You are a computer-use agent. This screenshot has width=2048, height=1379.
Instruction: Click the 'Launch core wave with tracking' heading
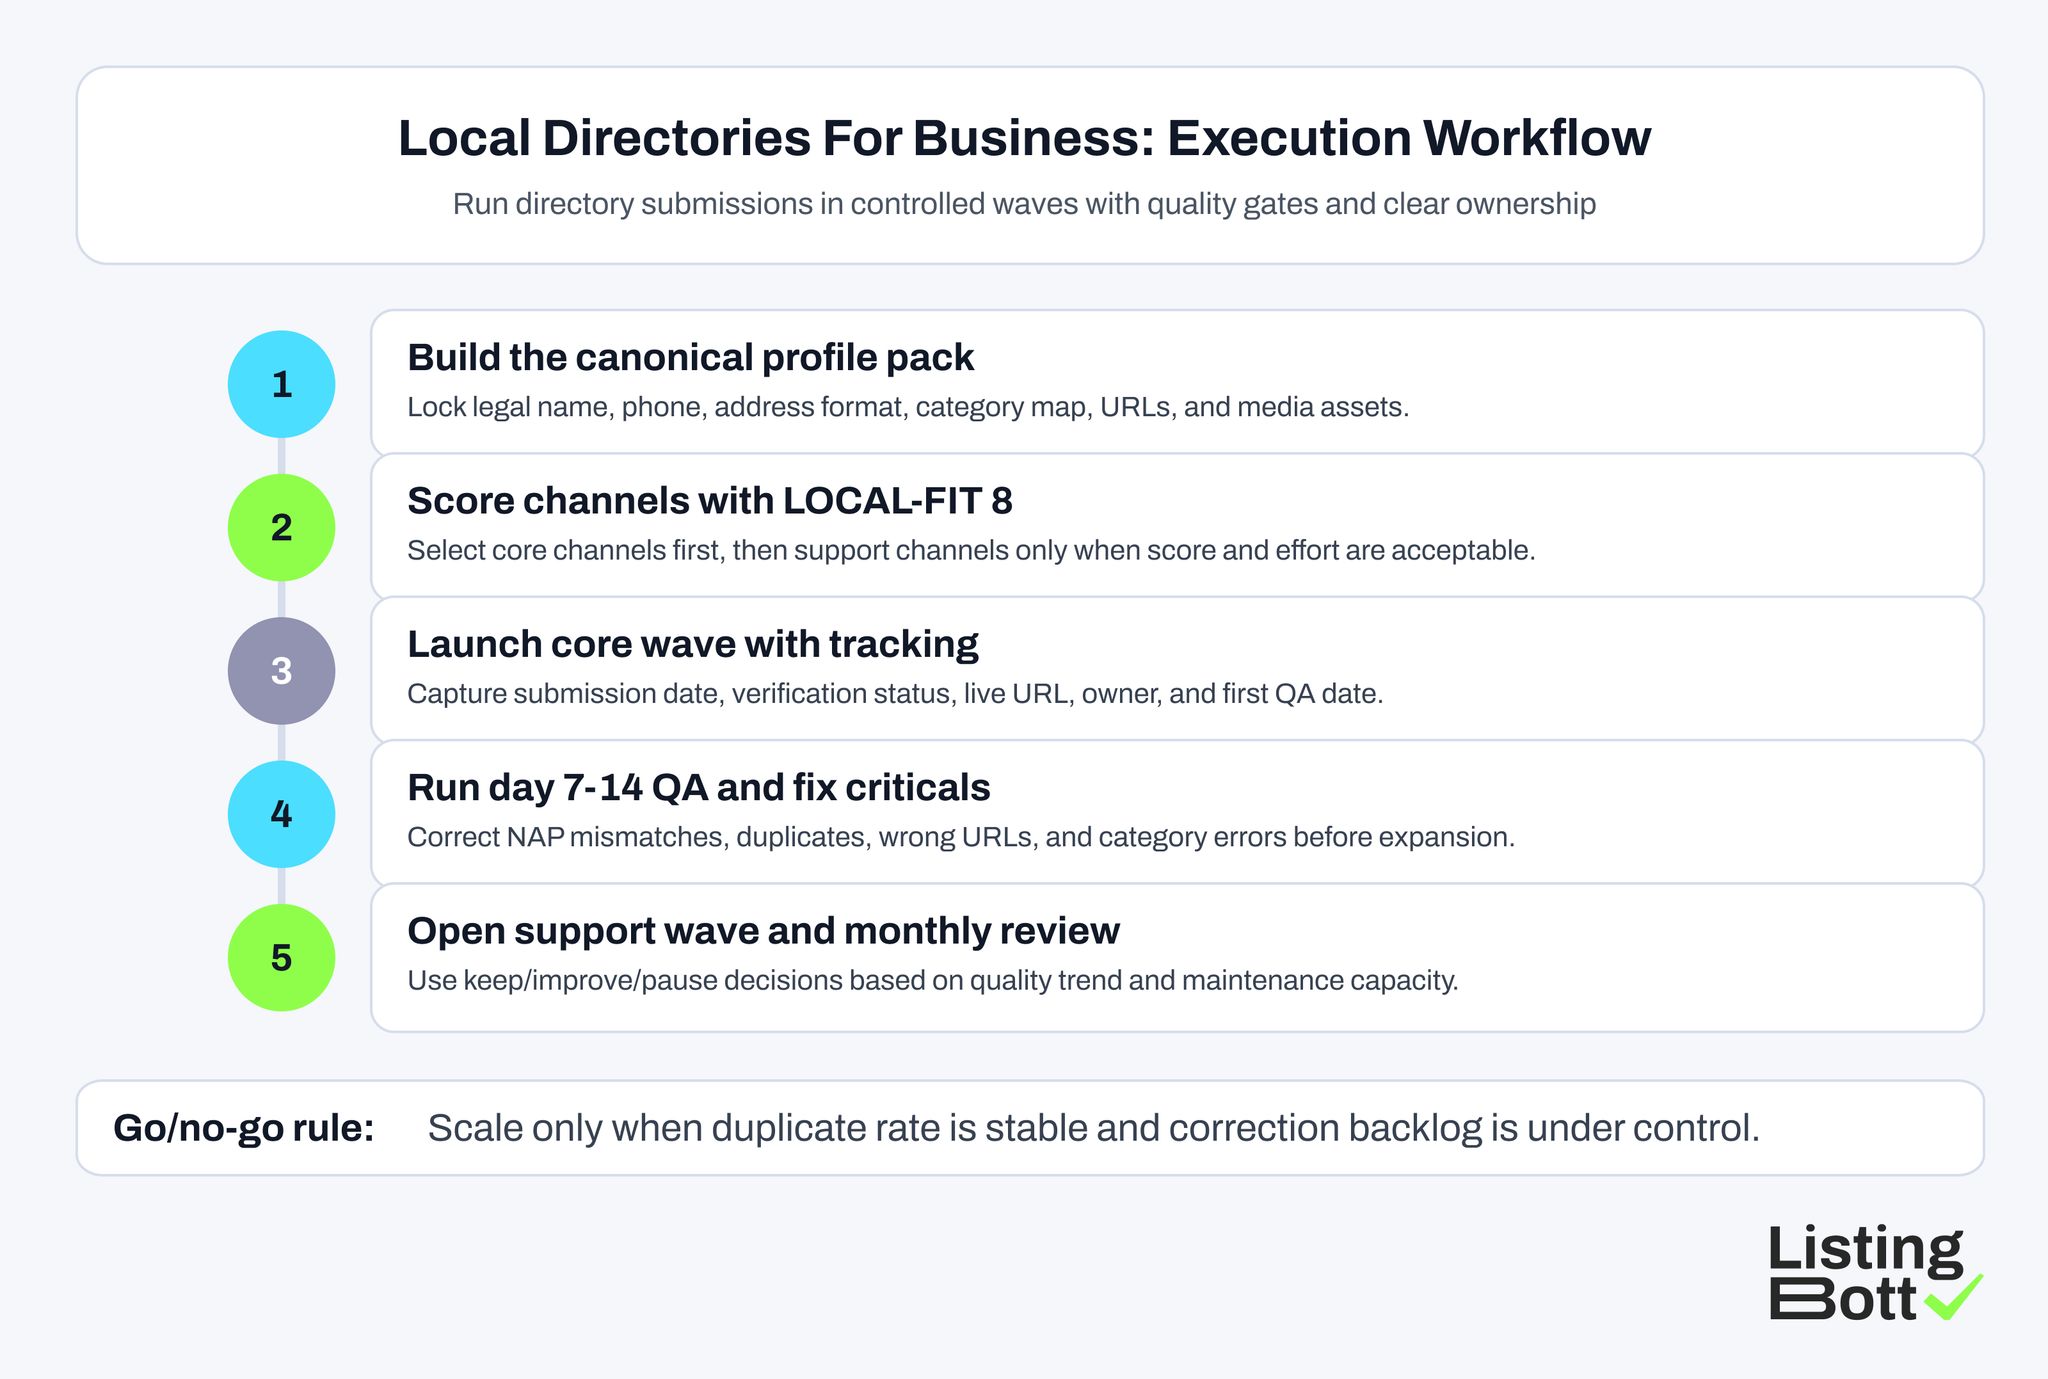[693, 645]
